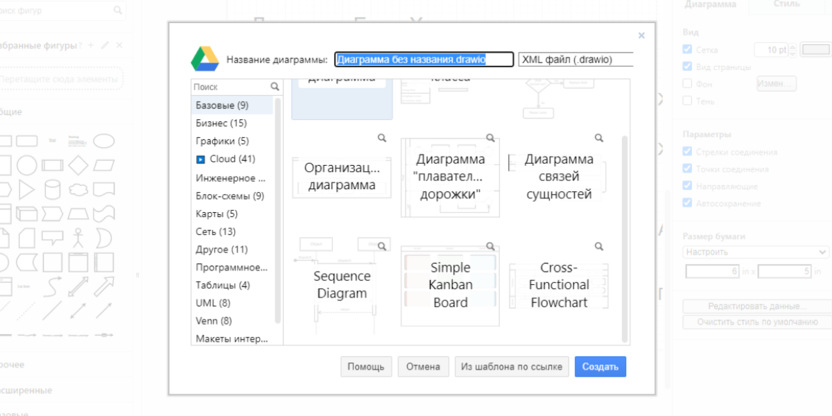The width and height of the screenshot is (832, 416).
Task: Click the Измен... background button
Action: pyautogui.click(x=776, y=83)
